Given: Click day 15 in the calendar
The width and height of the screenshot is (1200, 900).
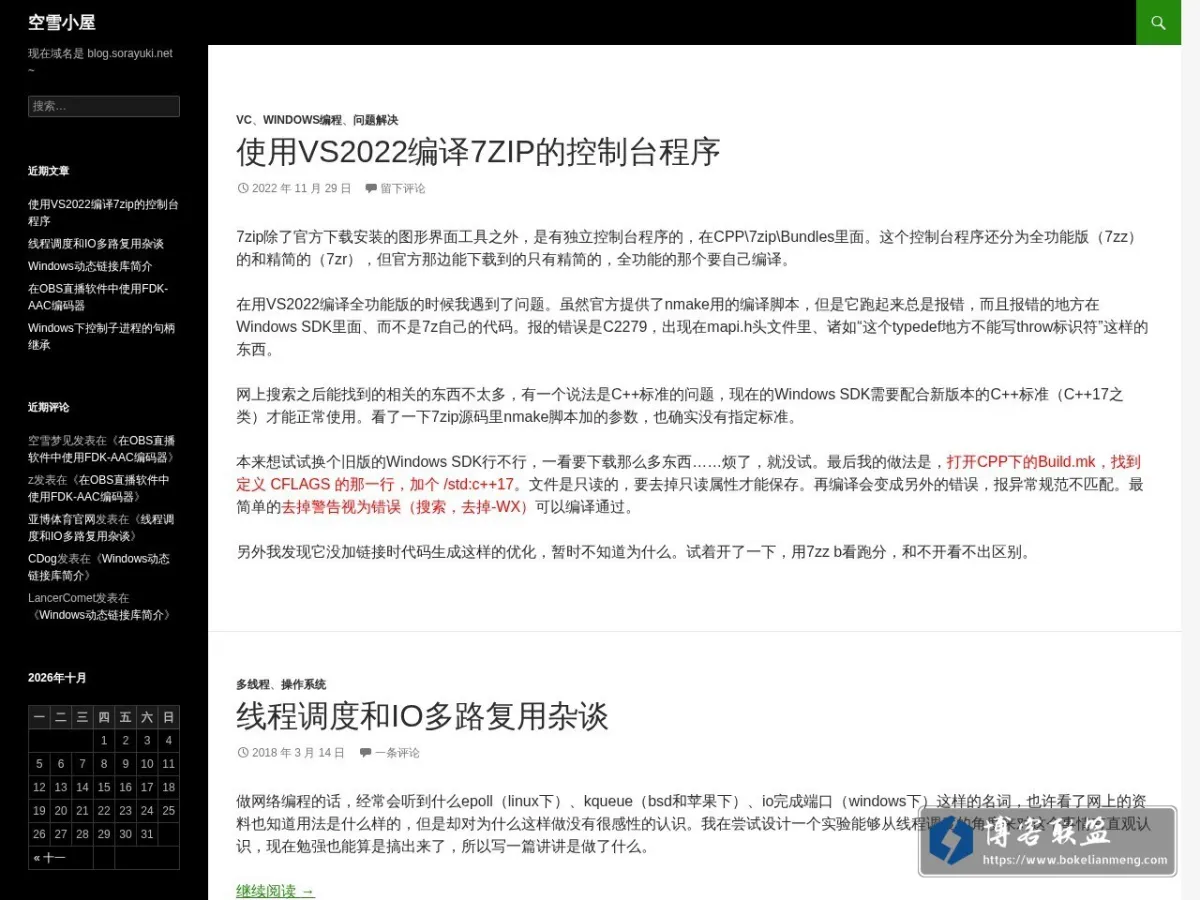Looking at the screenshot, I should point(104,788).
